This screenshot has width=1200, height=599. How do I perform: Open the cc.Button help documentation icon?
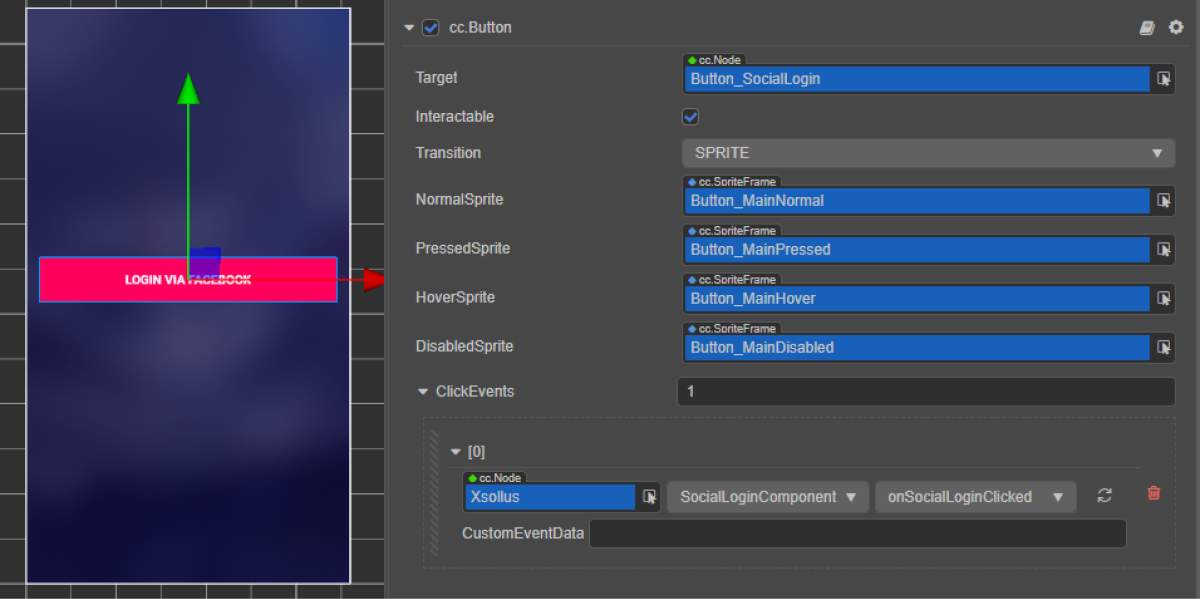click(x=1147, y=28)
